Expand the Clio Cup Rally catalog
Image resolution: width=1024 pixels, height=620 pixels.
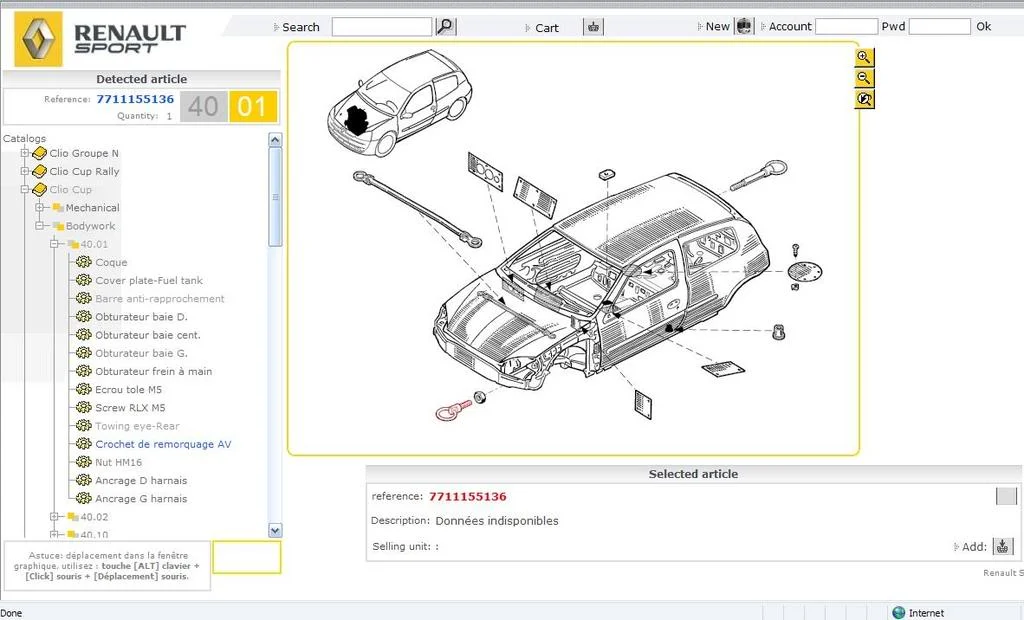tap(24, 171)
